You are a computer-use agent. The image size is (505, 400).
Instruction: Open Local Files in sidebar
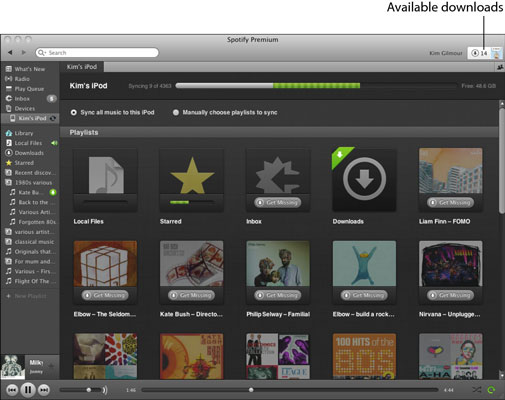click(28, 143)
